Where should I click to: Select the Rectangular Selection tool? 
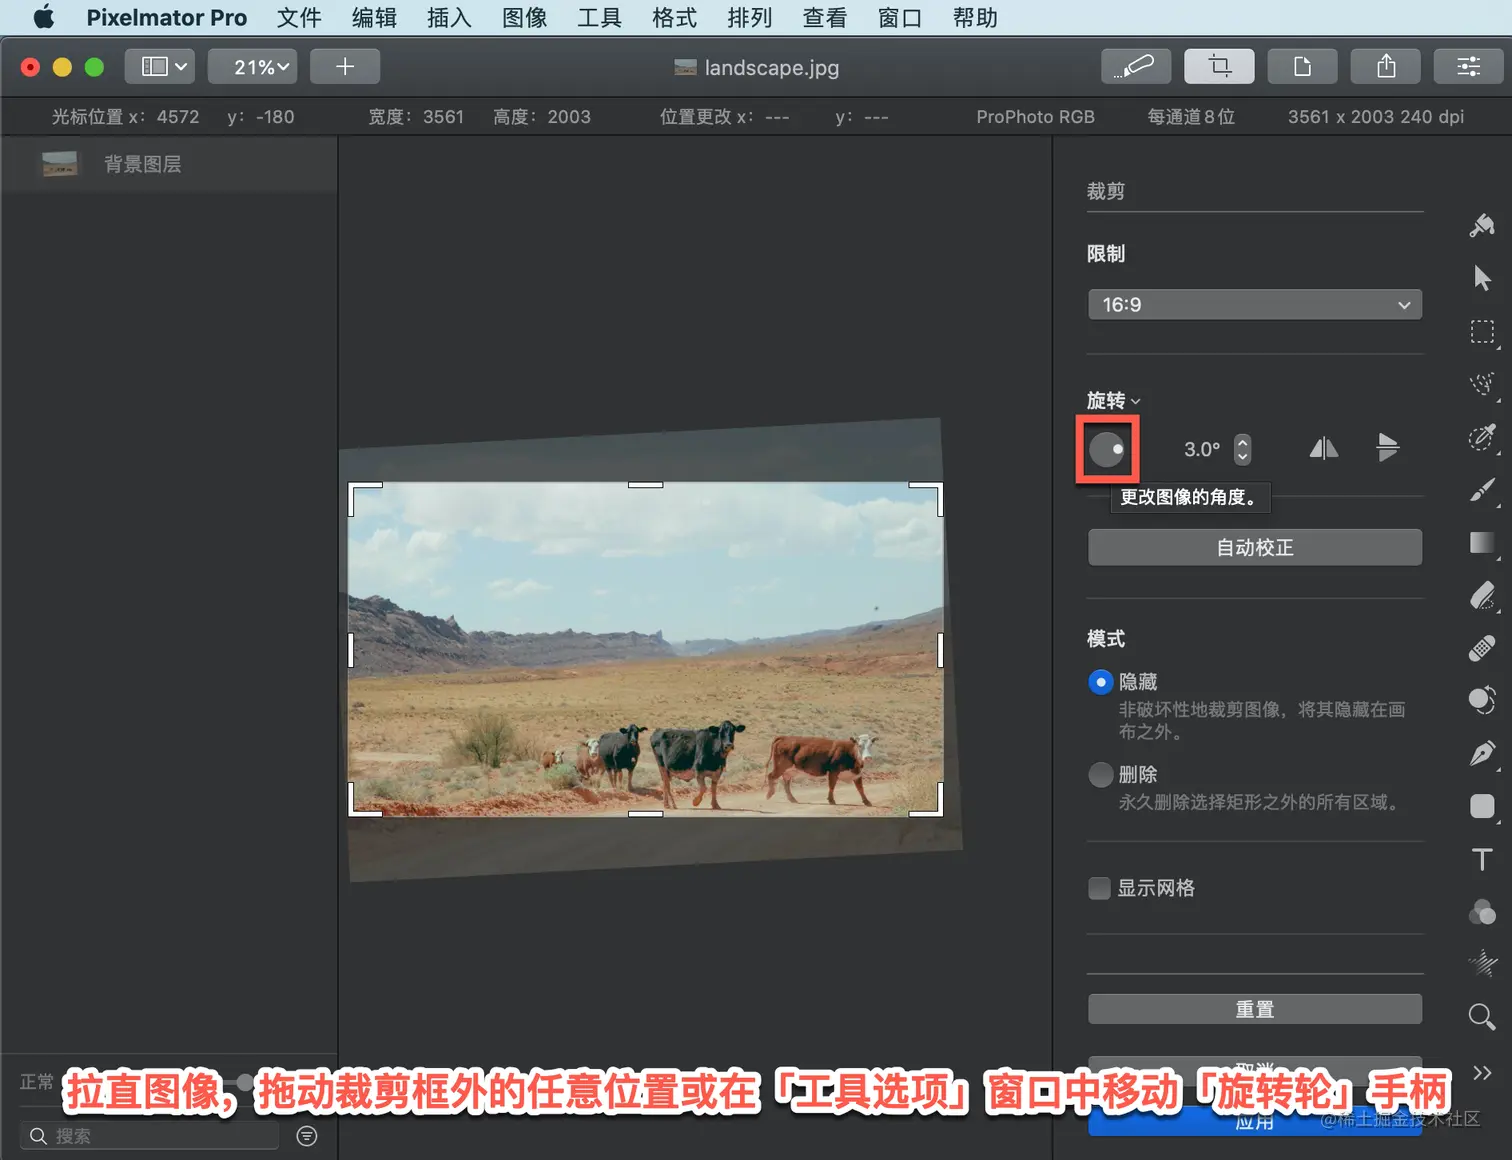tap(1482, 331)
